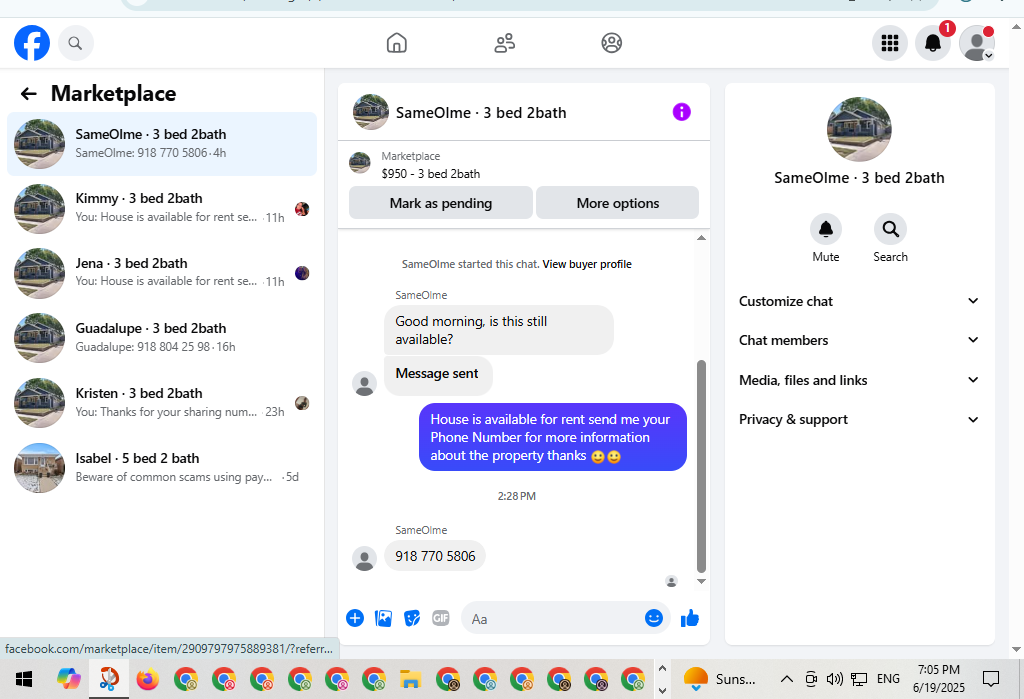
Task: Click the More options button
Action: [x=617, y=203]
